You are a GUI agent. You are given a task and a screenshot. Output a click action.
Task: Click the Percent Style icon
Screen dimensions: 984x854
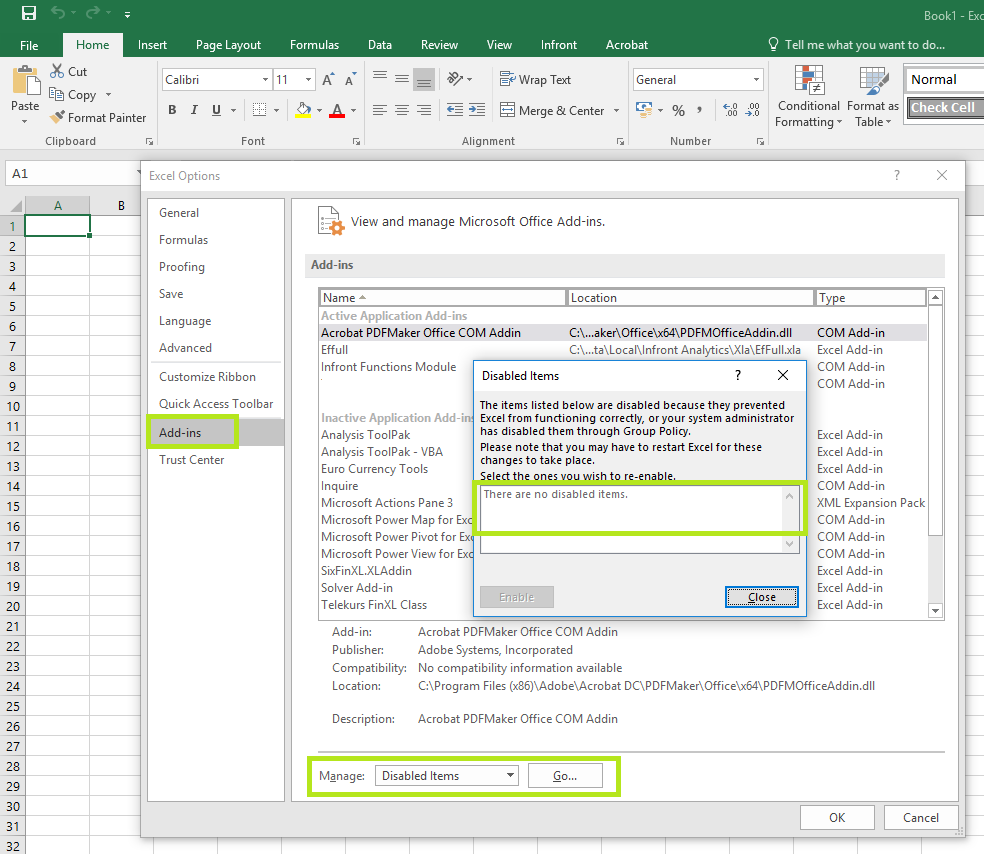[x=678, y=110]
